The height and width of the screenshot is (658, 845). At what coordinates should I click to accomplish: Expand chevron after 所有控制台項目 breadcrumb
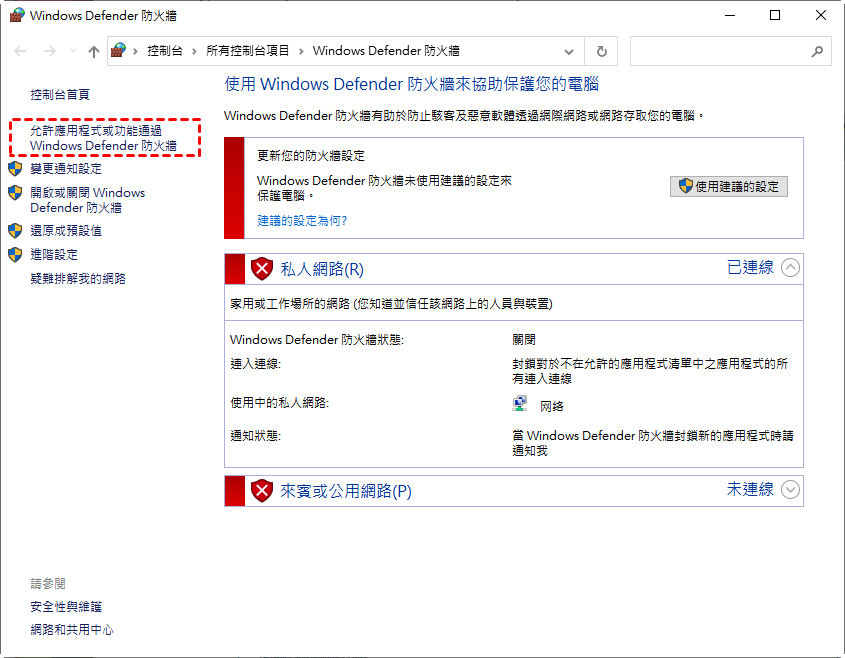pyautogui.click(x=301, y=51)
